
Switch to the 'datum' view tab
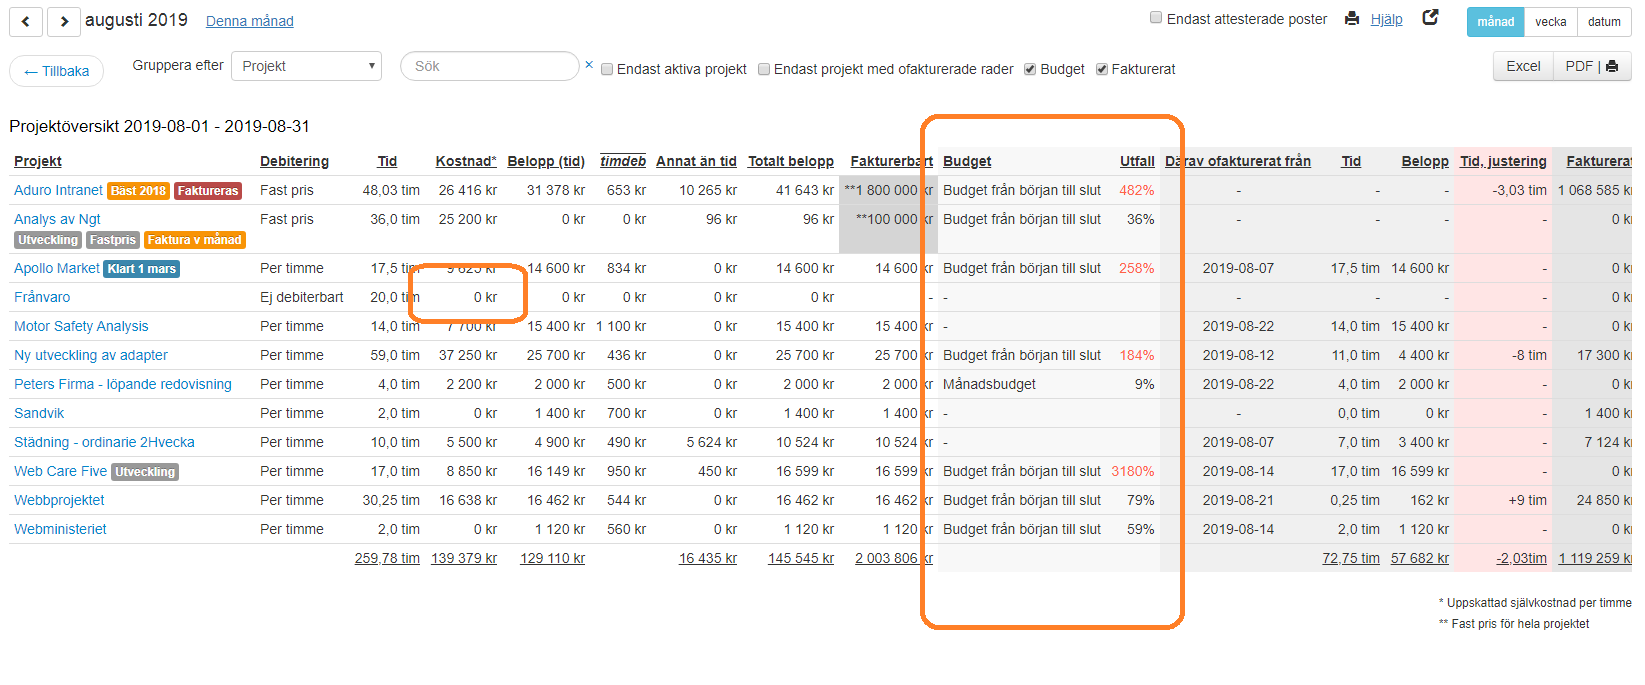coord(1604,21)
